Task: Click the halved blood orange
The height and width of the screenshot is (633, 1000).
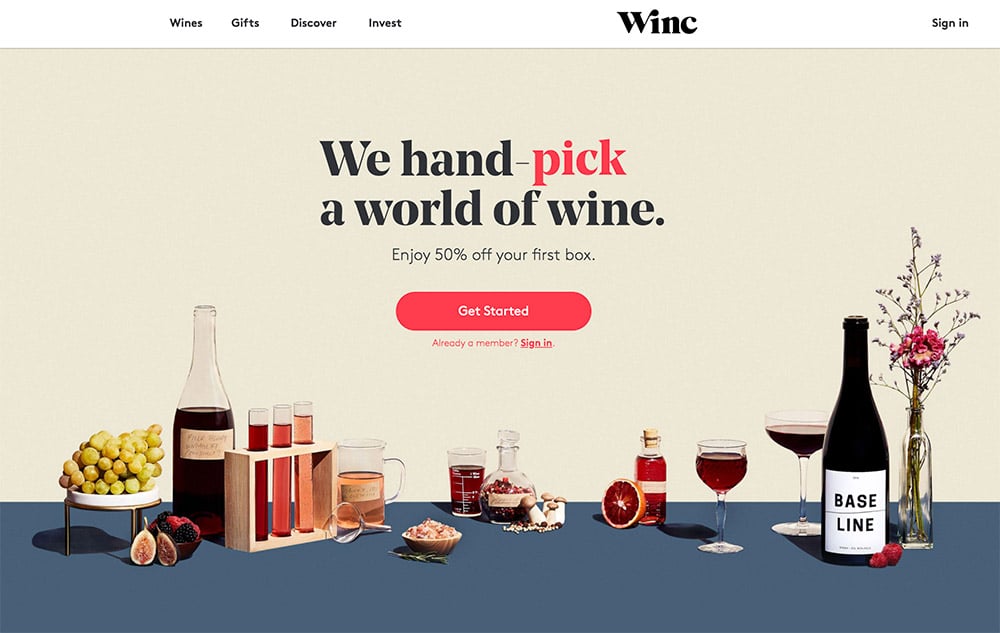Action: click(623, 504)
